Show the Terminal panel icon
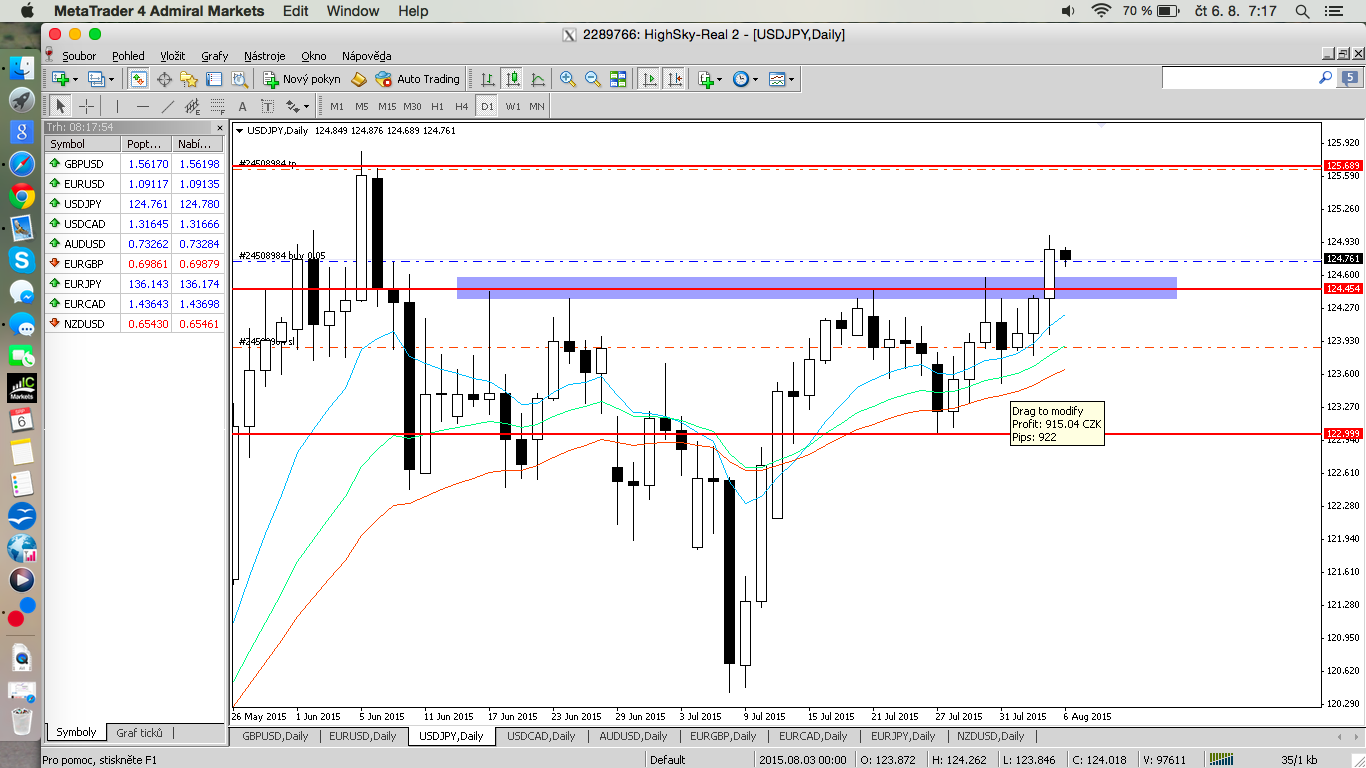The width and height of the screenshot is (1366, 768). point(214,79)
